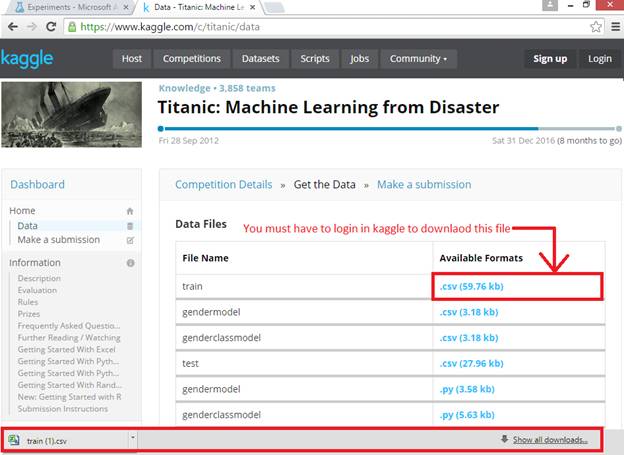Screen dimensions: 624x455
Task: Open Submission Instructions link
Action: tap(62, 409)
